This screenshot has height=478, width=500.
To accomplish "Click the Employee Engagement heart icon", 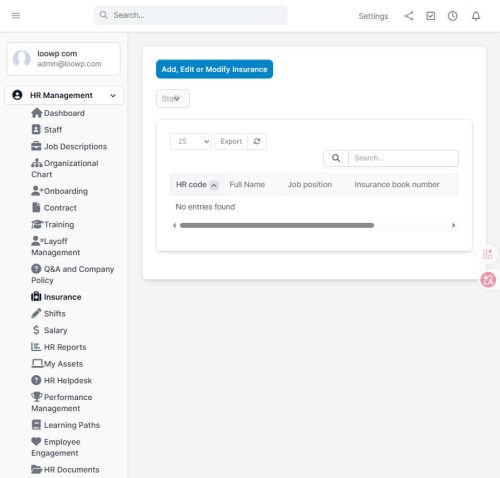I will coord(36,441).
